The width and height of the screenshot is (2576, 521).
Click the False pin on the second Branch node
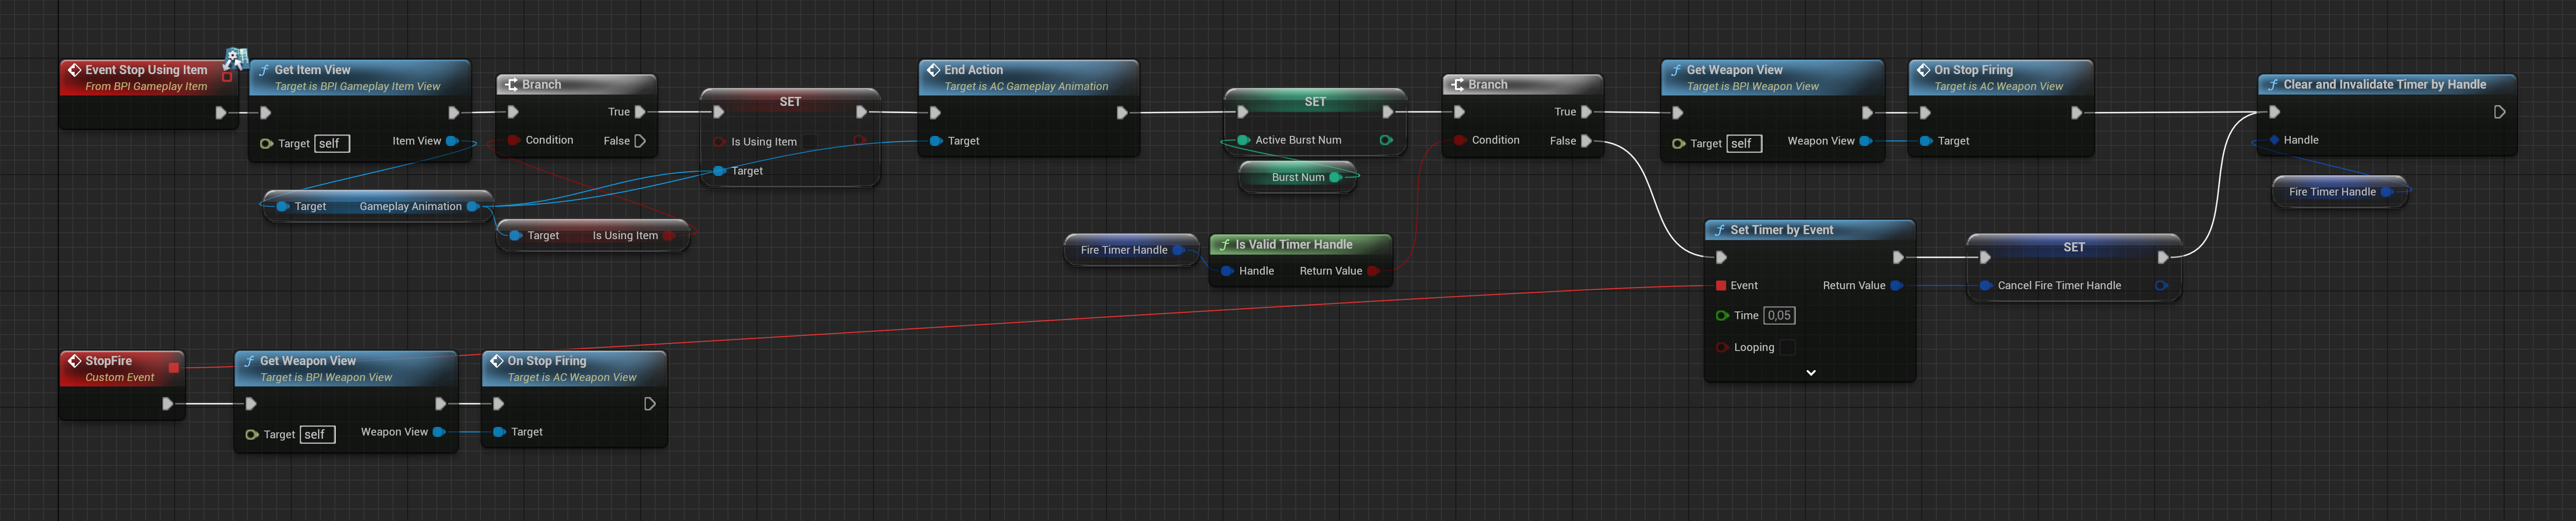tap(1586, 141)
